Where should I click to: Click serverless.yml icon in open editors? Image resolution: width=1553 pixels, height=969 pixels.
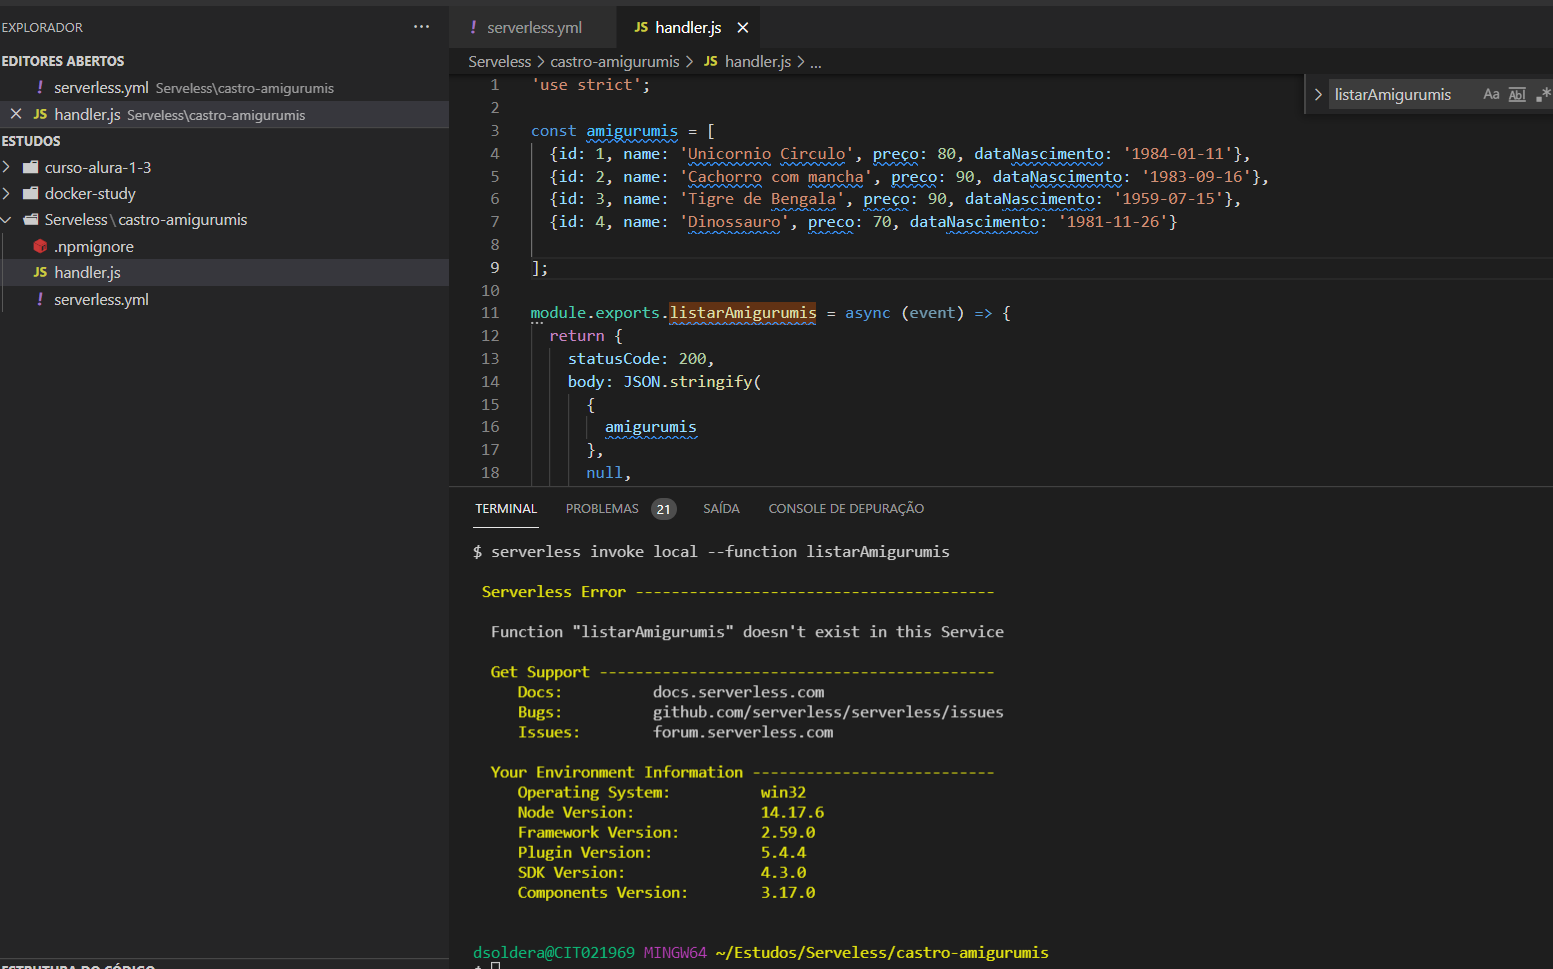(40, 88)
